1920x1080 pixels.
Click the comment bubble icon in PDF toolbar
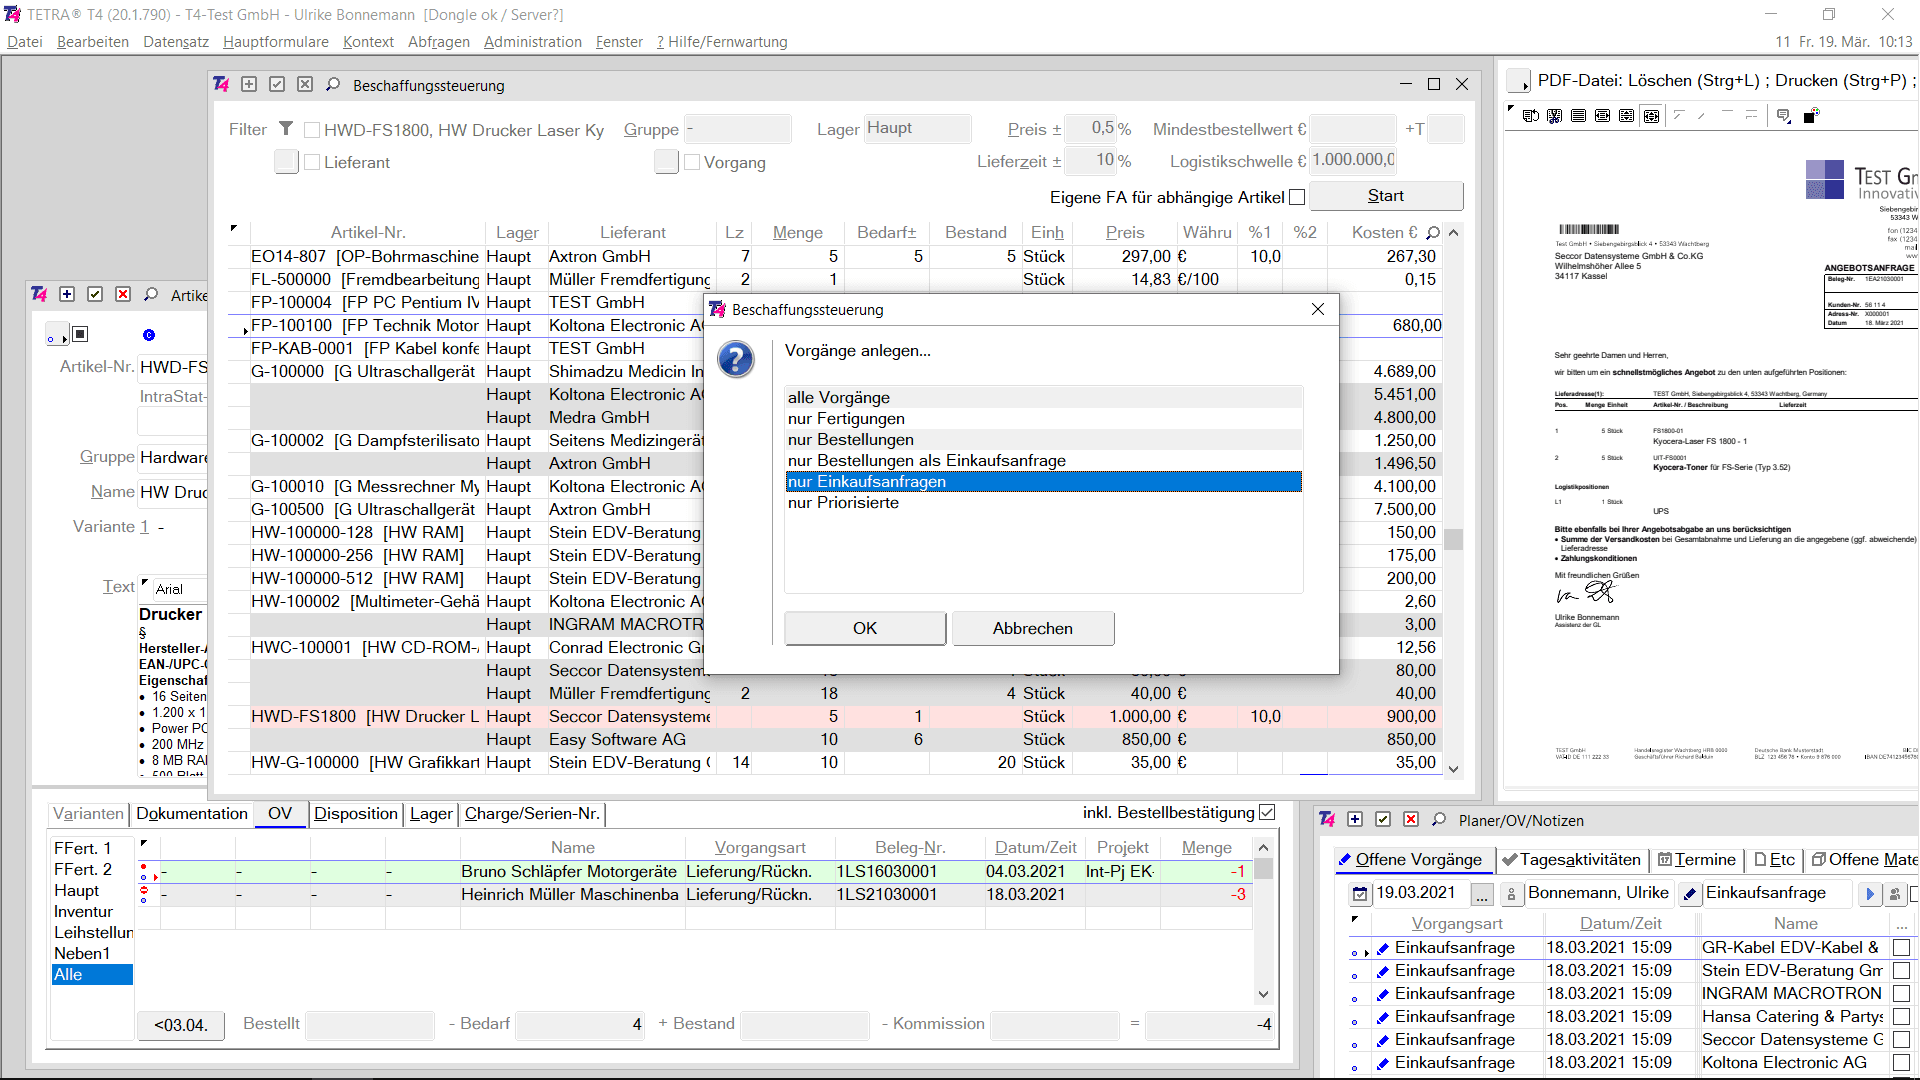pos(1783,116)
